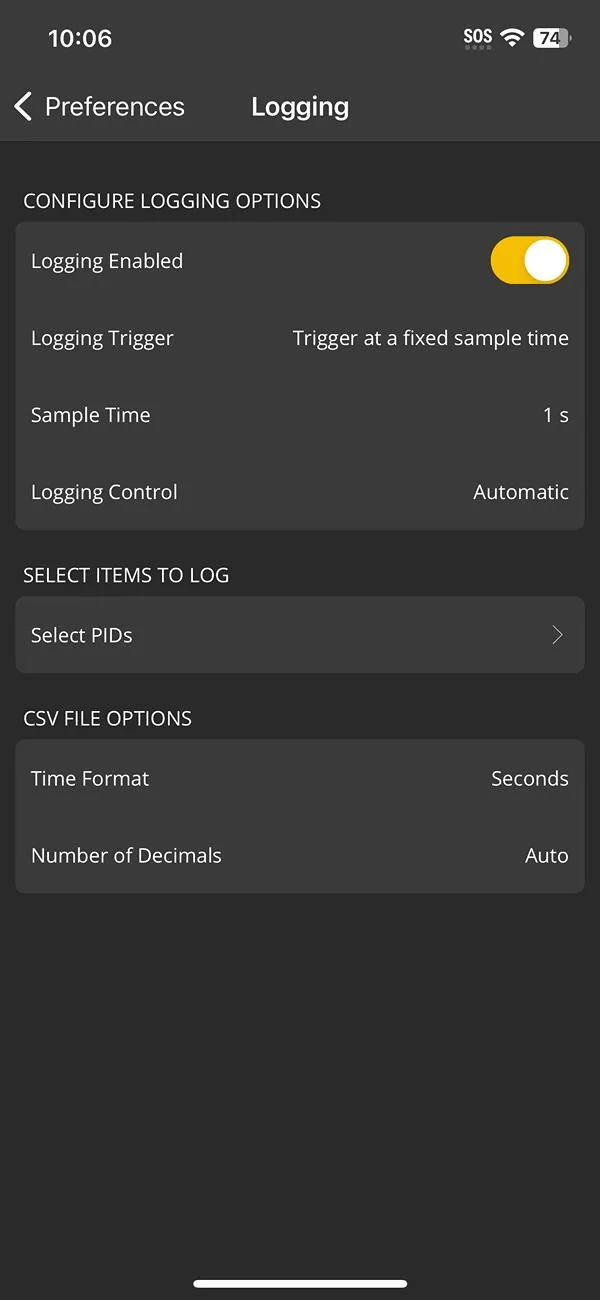
Task: Tap the Logging Control label
Action: coord(104,492)
